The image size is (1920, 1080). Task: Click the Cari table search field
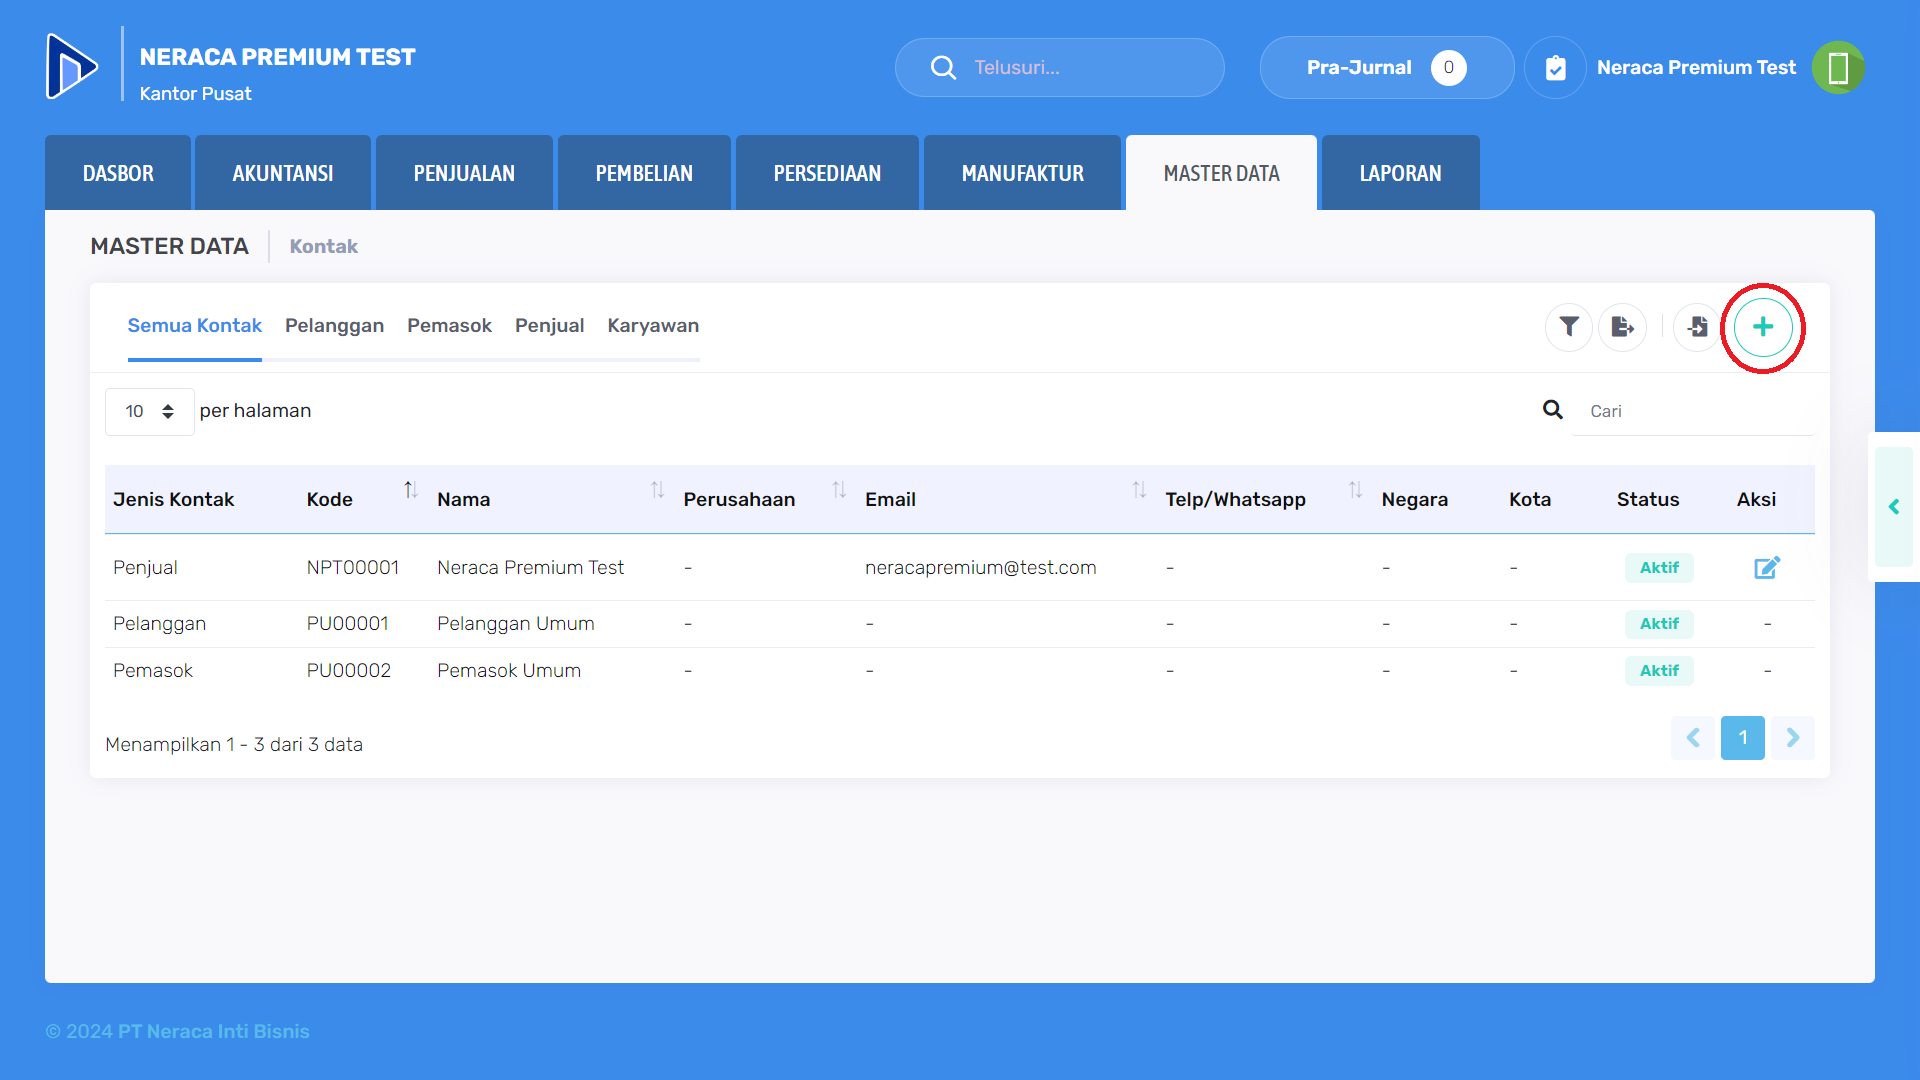pos(1692,411)
